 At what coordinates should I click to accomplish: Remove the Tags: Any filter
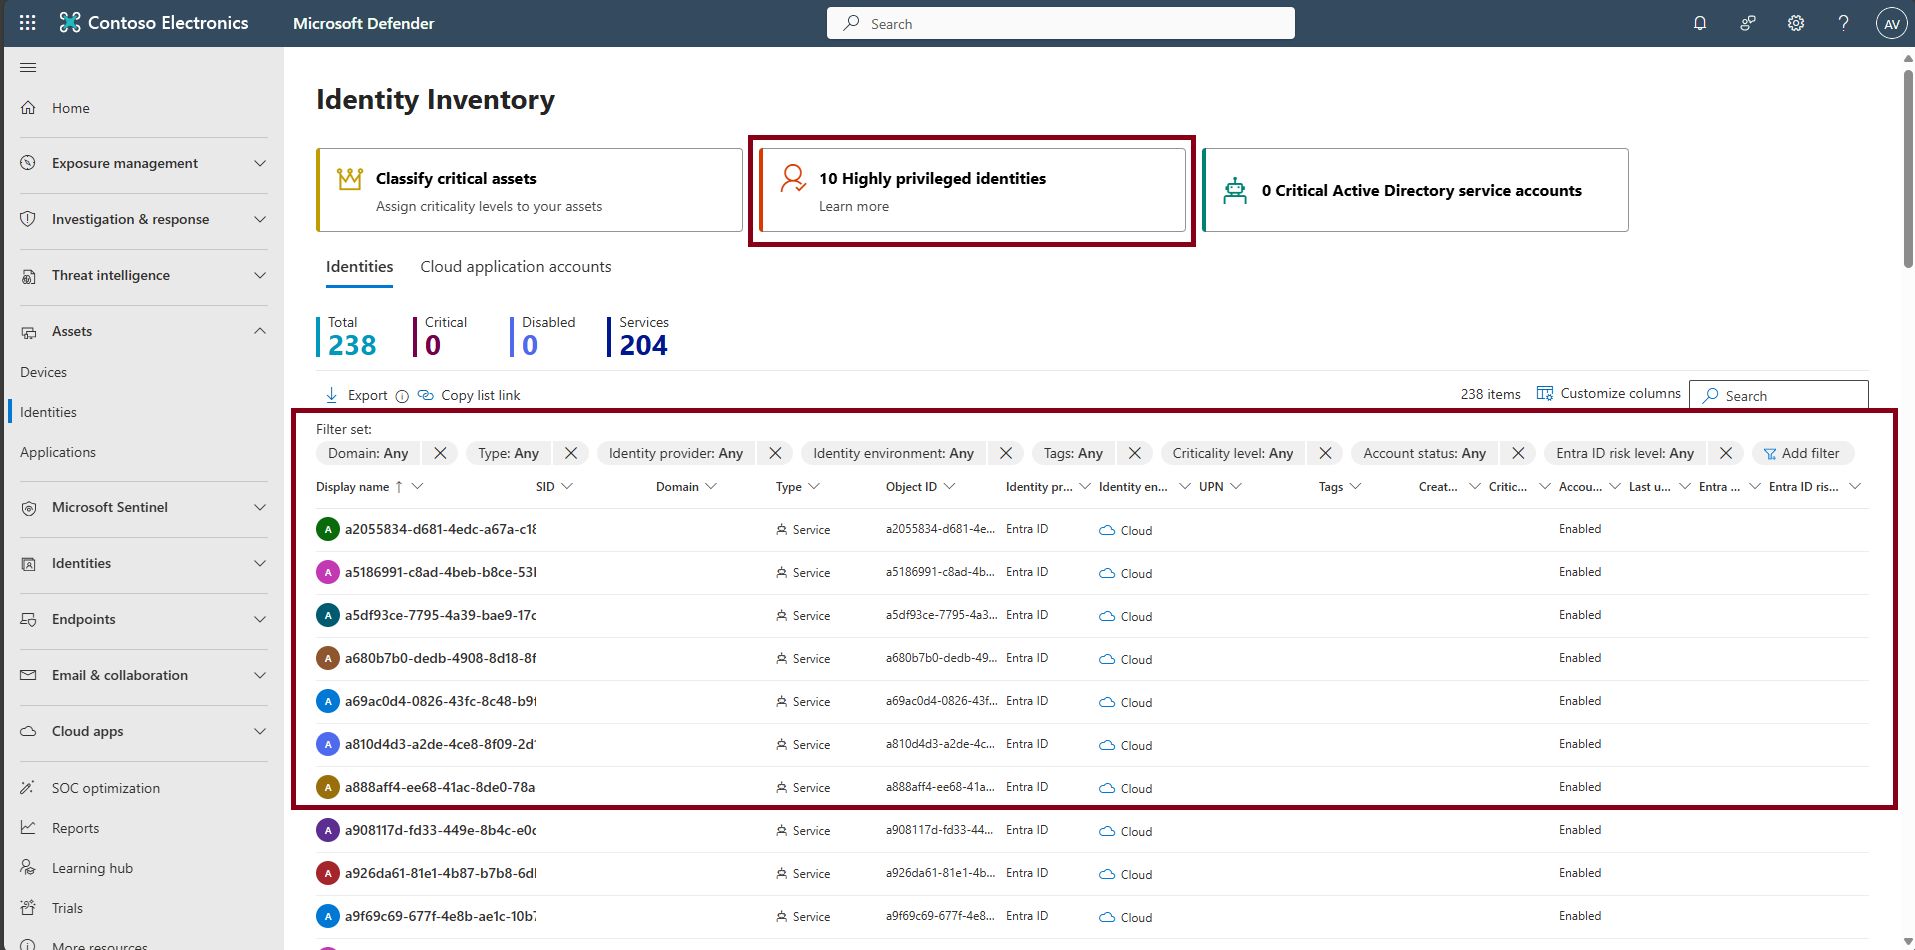1135,453
